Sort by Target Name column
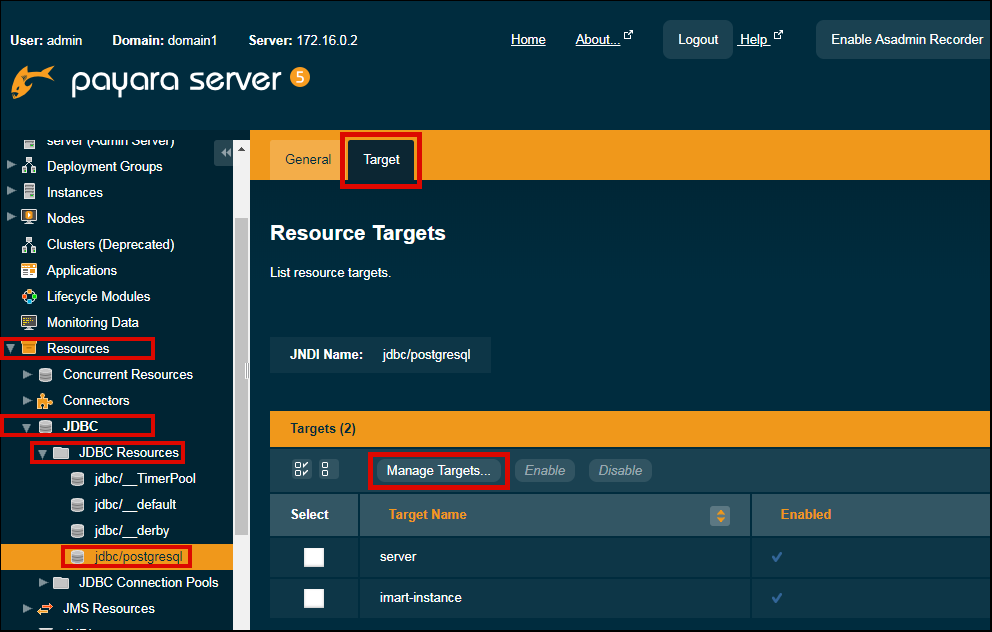992x632 pixels. [719, 515]
